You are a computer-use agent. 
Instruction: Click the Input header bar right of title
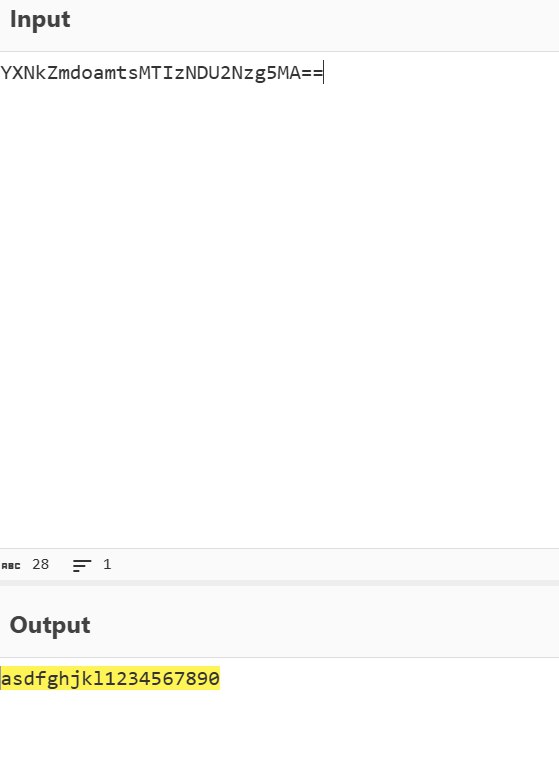[314, 25]
